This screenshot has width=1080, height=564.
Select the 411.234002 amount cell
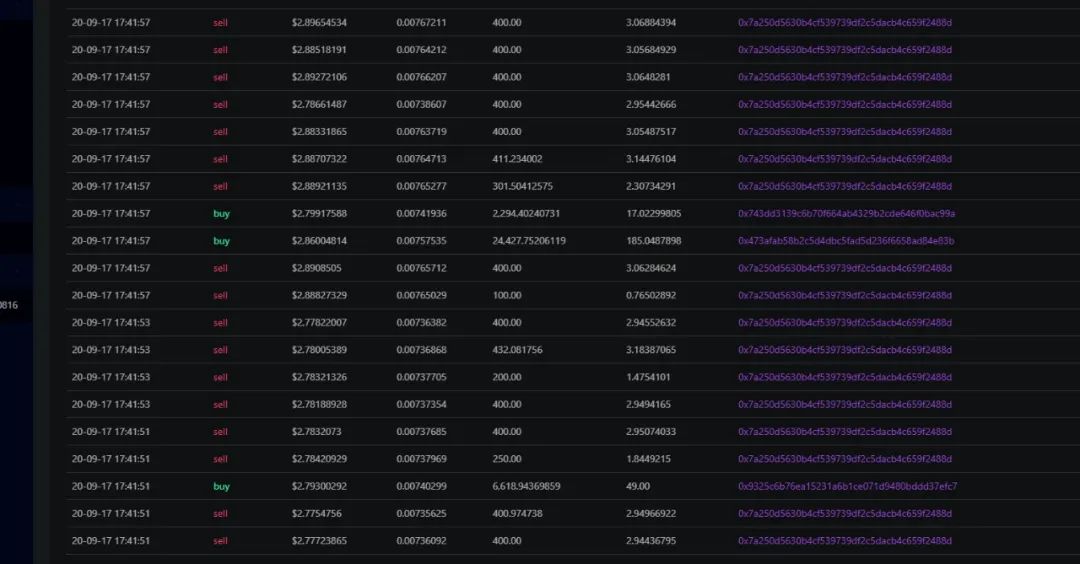click(x=517, y=159)
